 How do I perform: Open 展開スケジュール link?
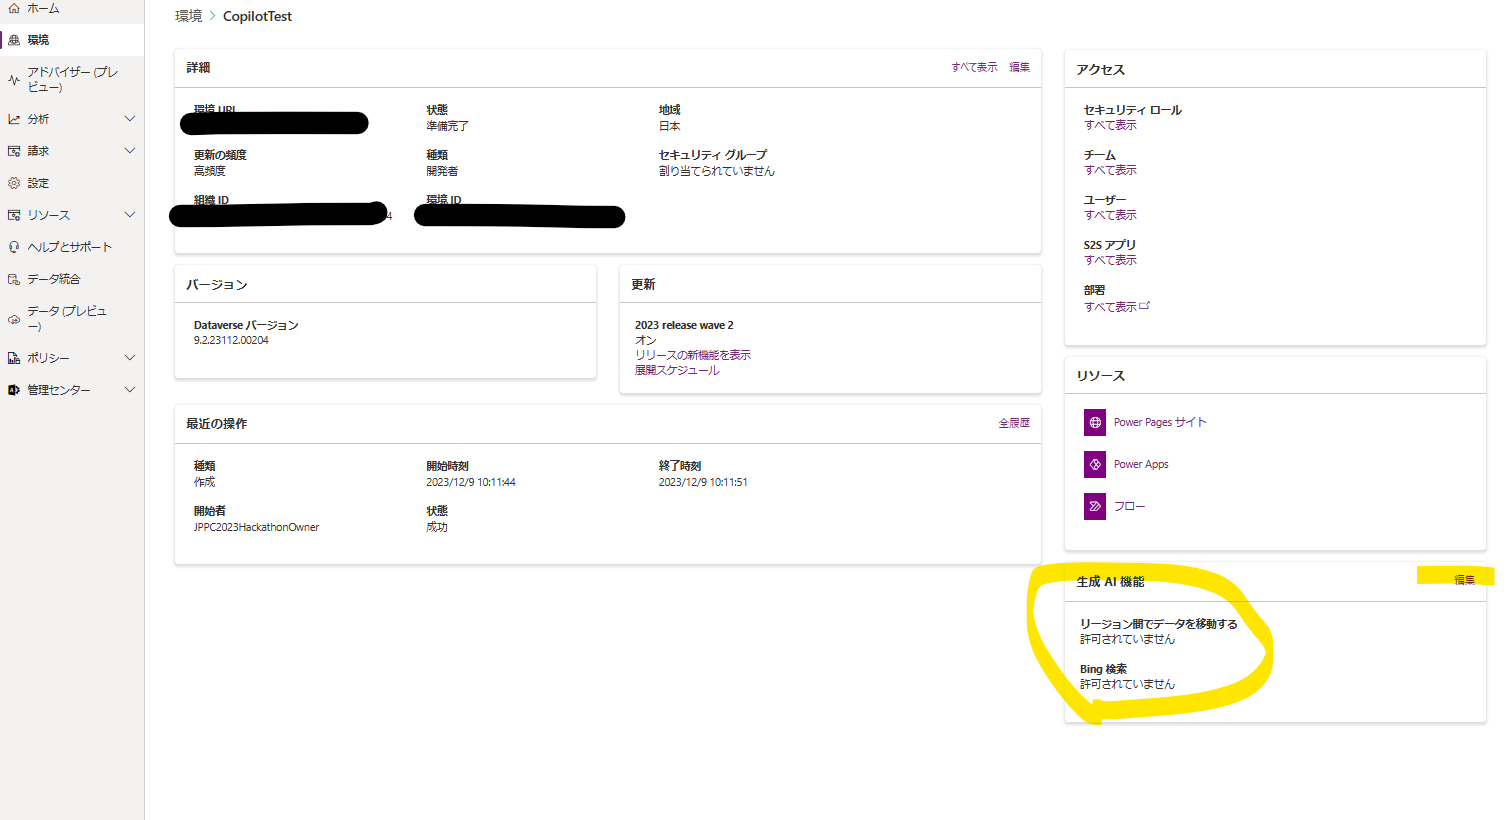(677, 370)
